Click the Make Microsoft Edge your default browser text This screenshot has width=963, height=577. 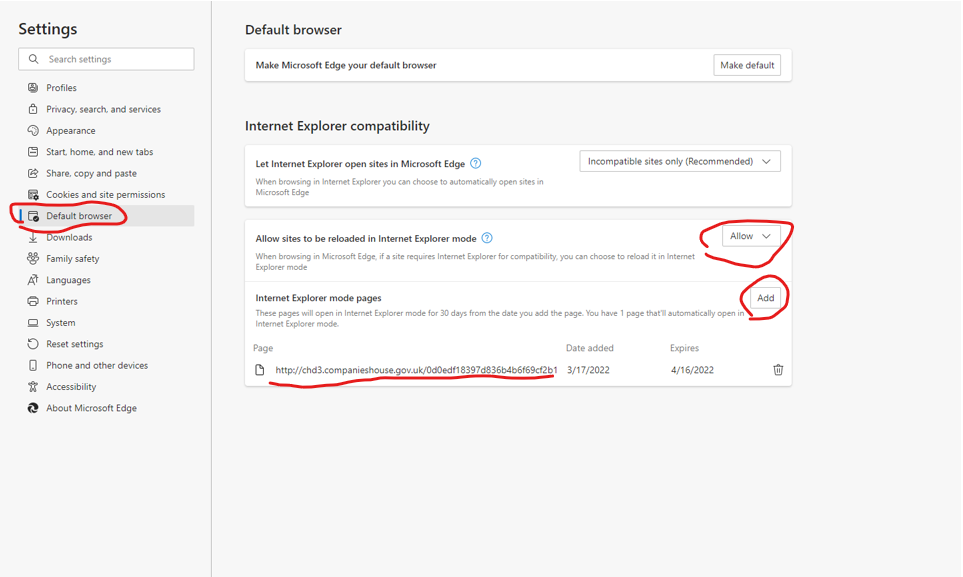pos(346,65)
